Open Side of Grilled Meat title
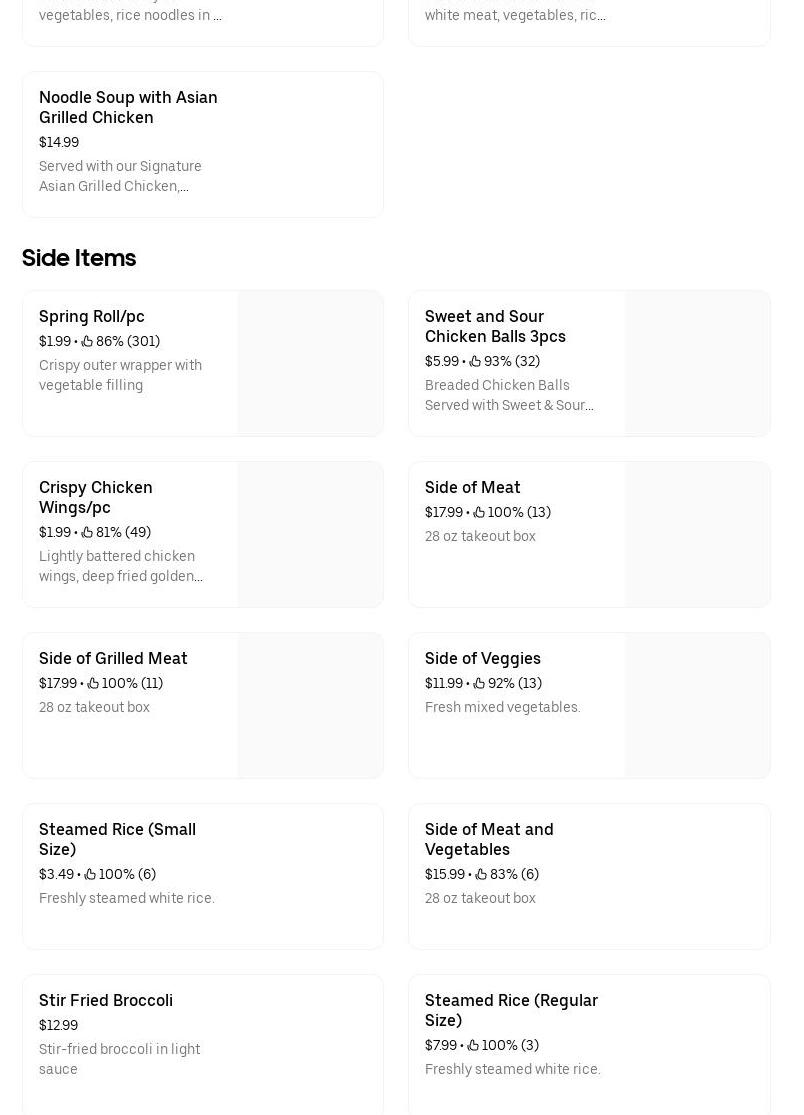 coord(113,658)
